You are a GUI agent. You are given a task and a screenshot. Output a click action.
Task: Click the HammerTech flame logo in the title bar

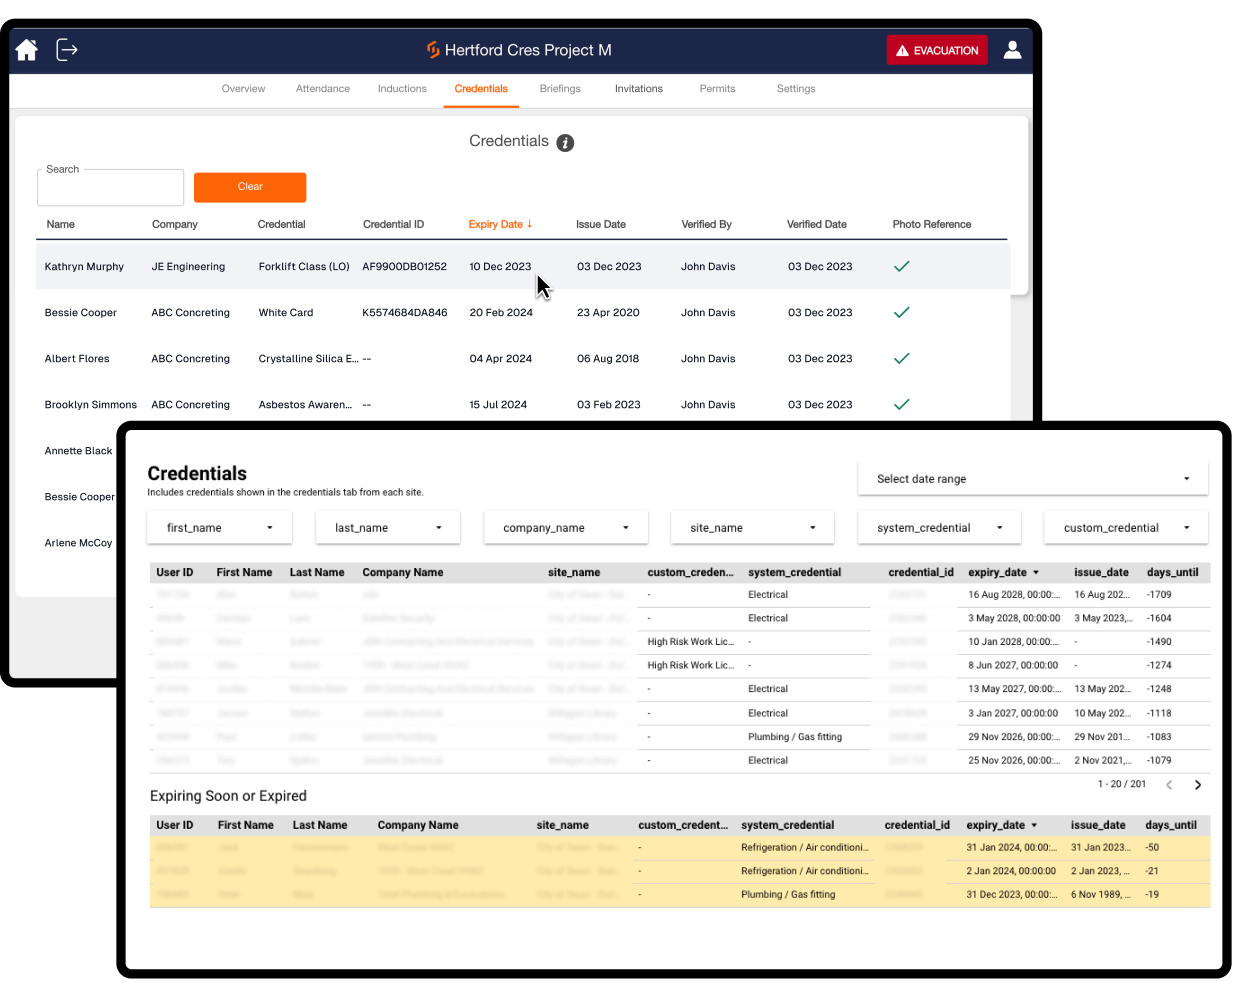tap(432, 49)
